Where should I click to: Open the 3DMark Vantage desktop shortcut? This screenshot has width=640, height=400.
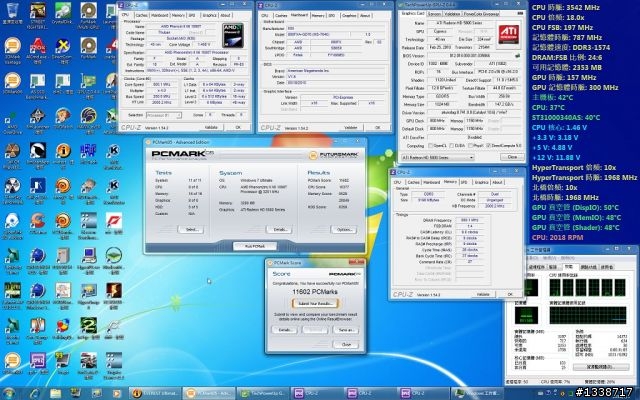pos(13,51)
